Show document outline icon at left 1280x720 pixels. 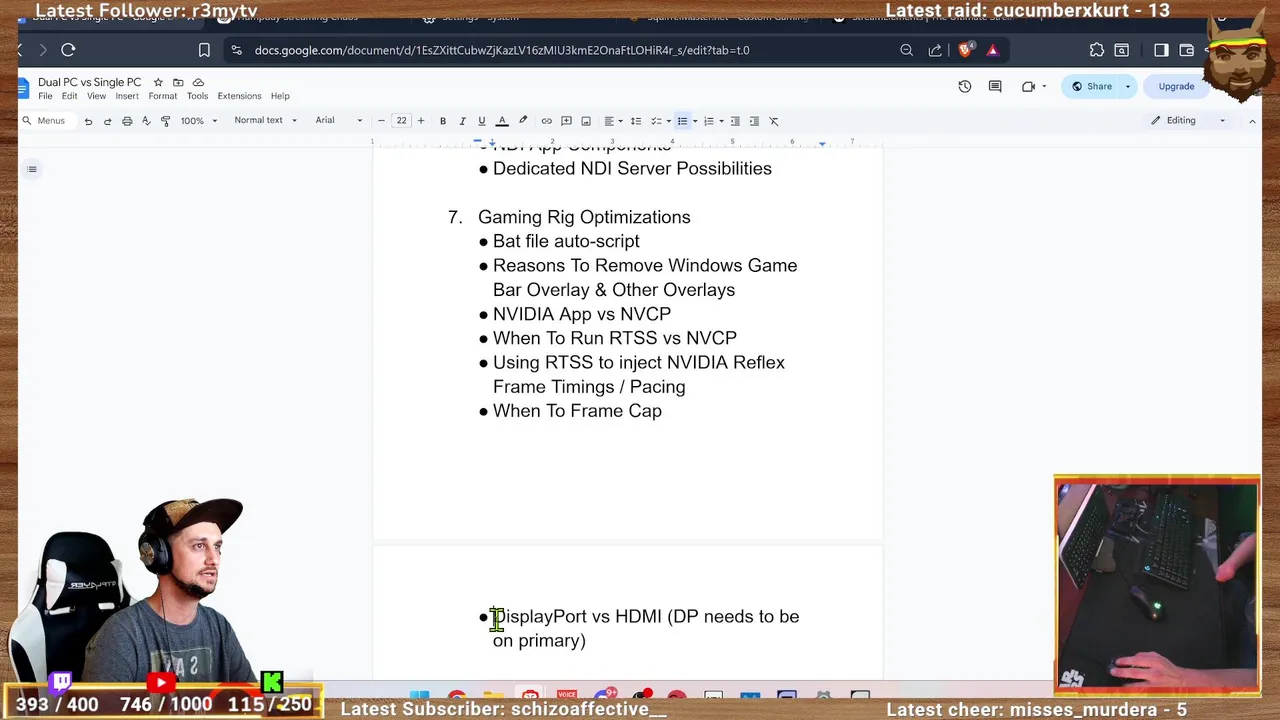32,169
